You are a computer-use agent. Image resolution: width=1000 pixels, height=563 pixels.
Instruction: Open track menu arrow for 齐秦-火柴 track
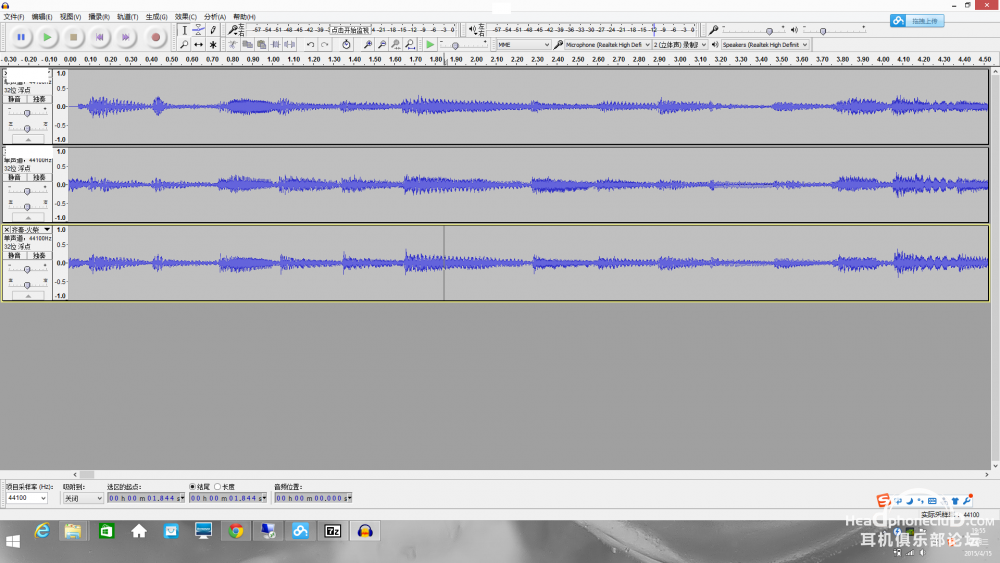pyautogui.click(x=47, y=230)
